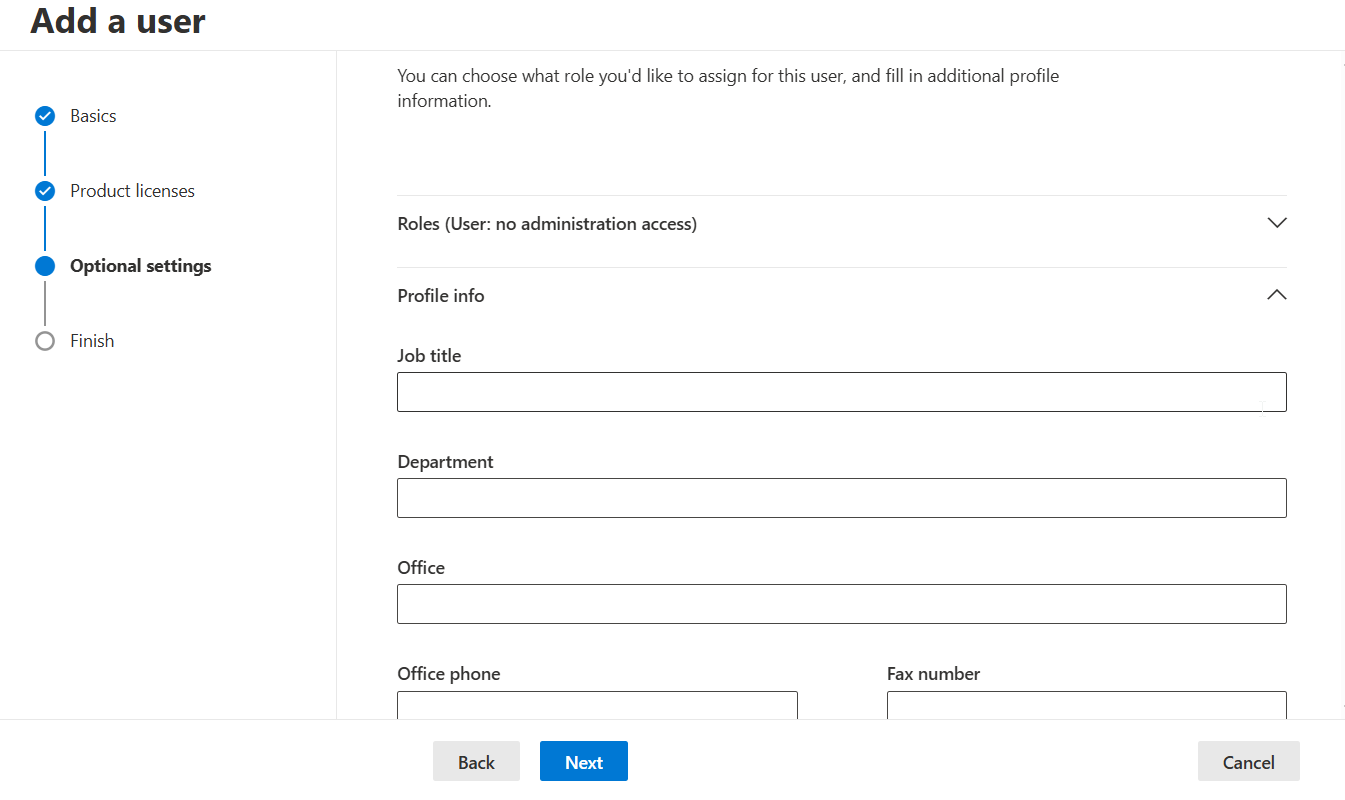The width and height of the screenshot is (1345, 800).
Task: Click the Optional settings step circle
Action: [x=45, y=266]
